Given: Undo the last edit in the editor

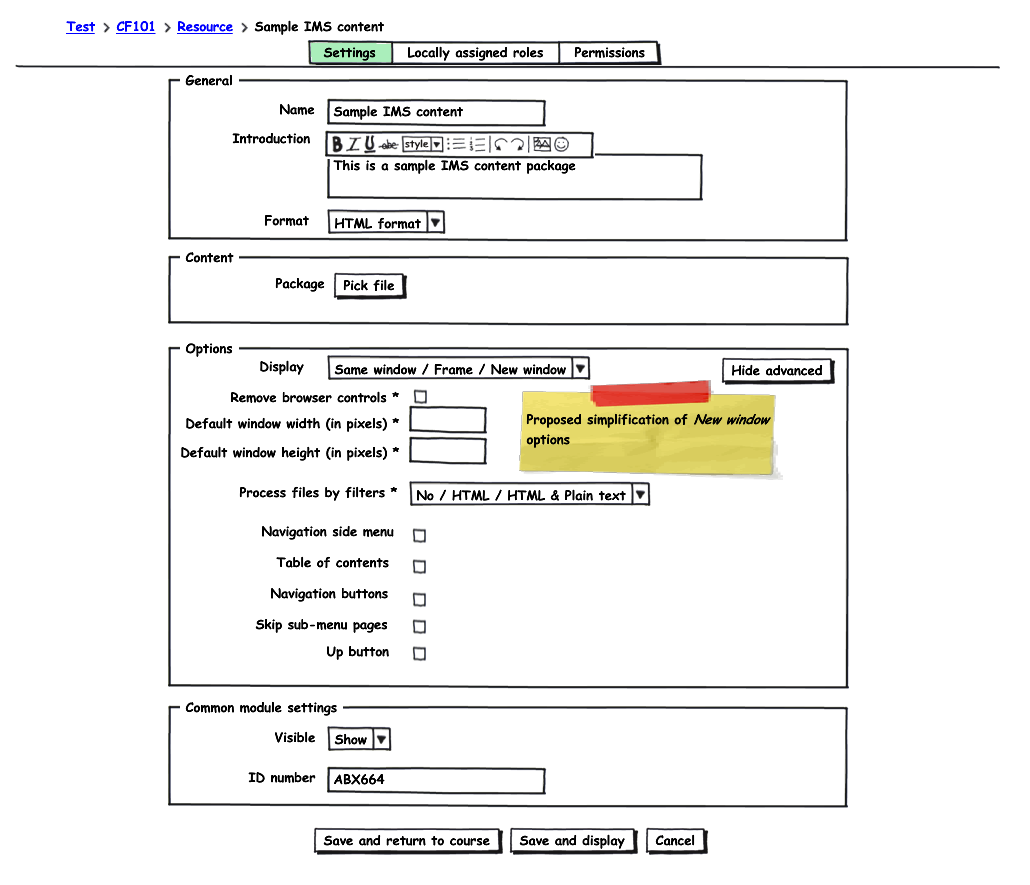Looking at the screenshot, I should click(x=501, y=145).
